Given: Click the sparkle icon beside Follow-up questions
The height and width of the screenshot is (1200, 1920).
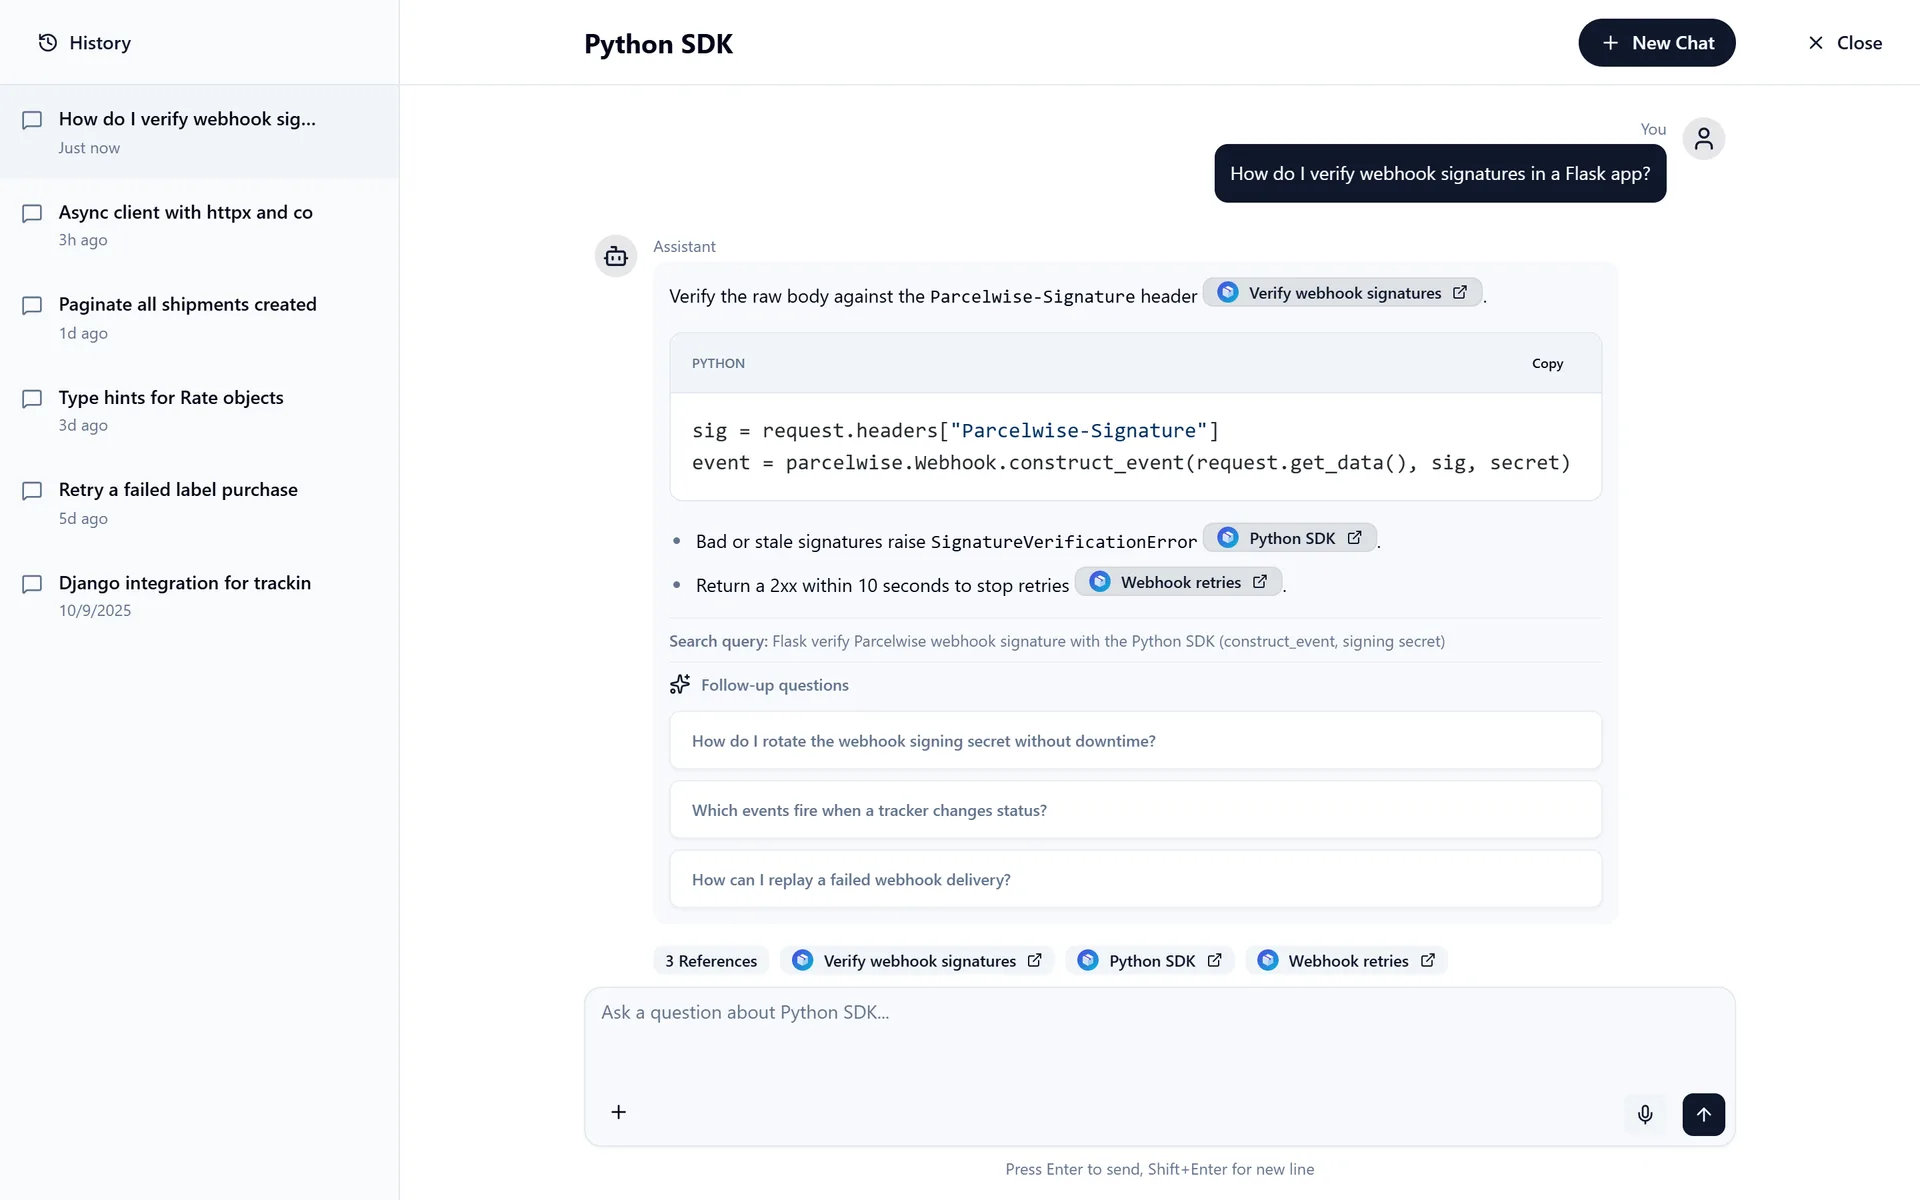Looking at the screenshot, I should point(680,684).
